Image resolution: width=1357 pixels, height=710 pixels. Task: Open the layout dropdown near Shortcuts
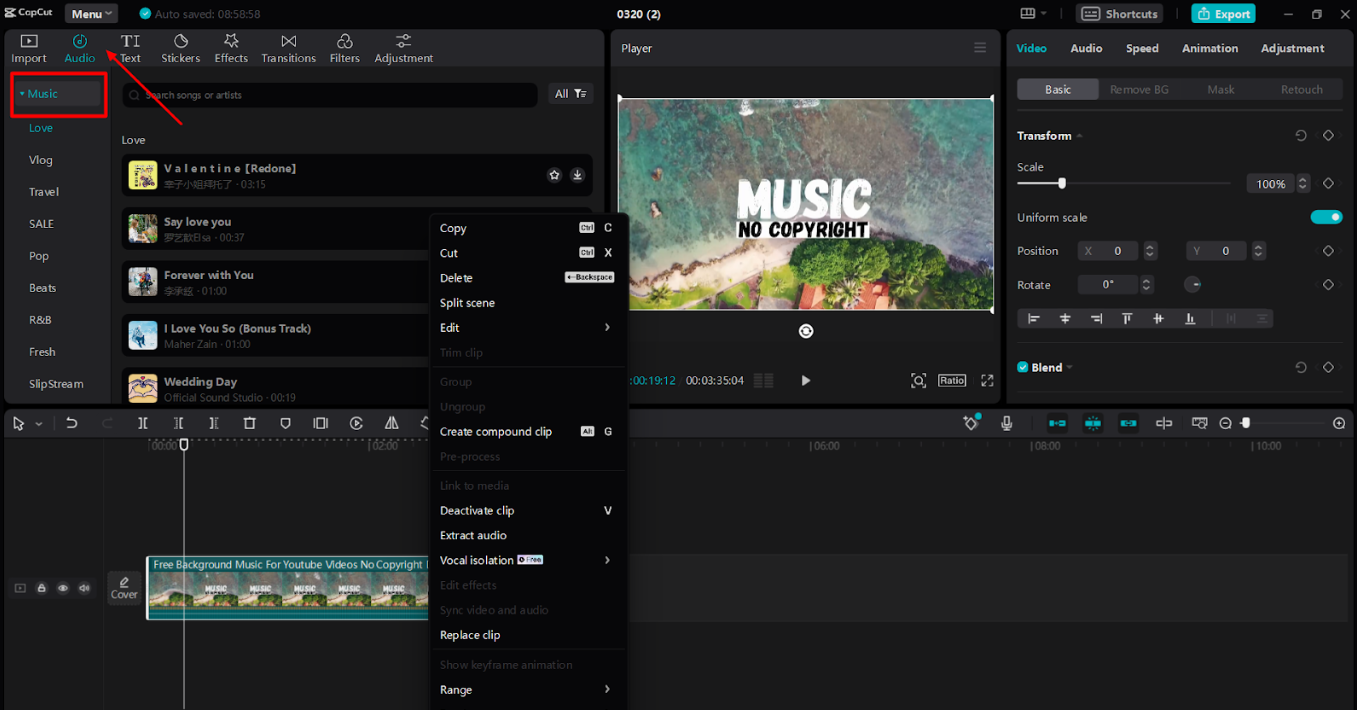click(1033, 14)
